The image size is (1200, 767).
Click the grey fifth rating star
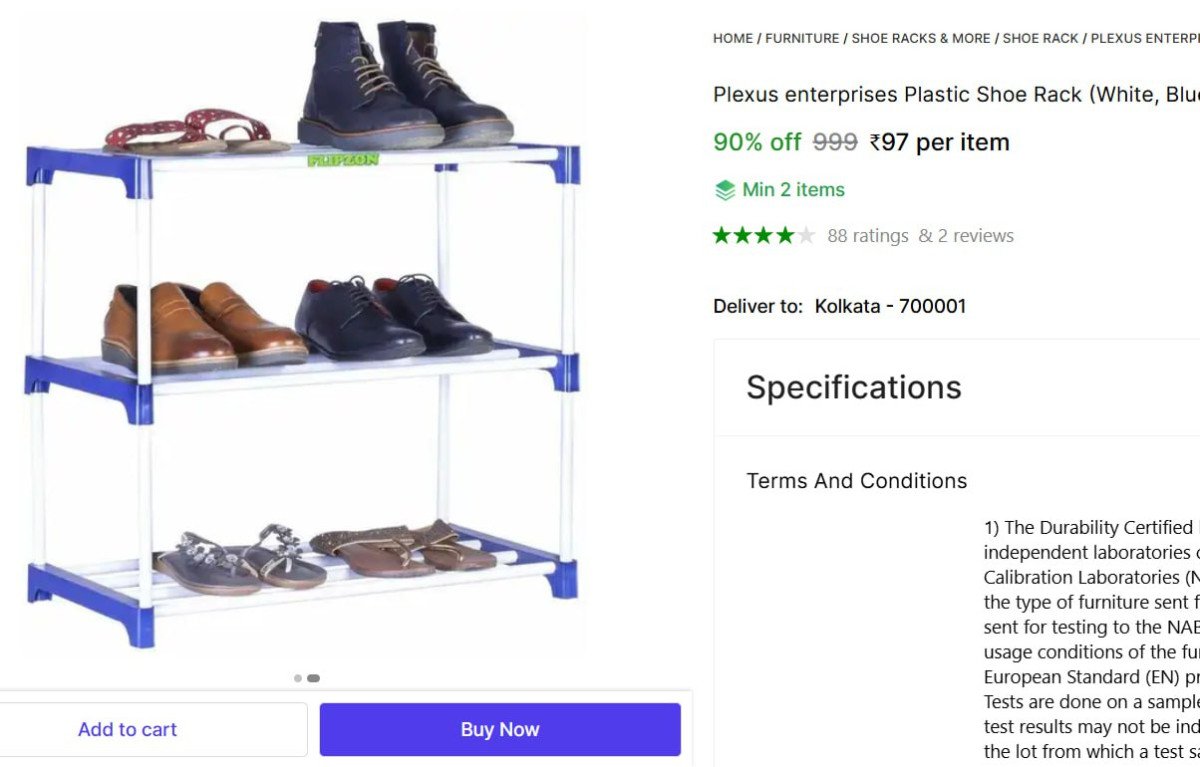(806, 236)
